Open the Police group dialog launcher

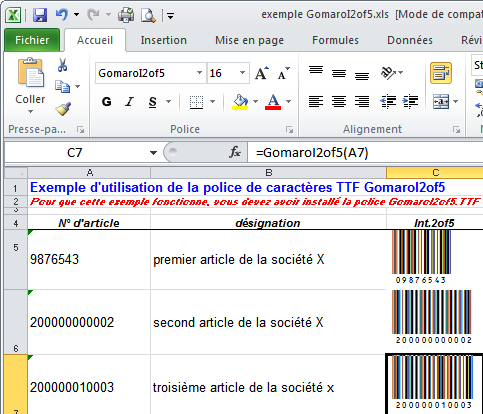[x=289, y=130]
